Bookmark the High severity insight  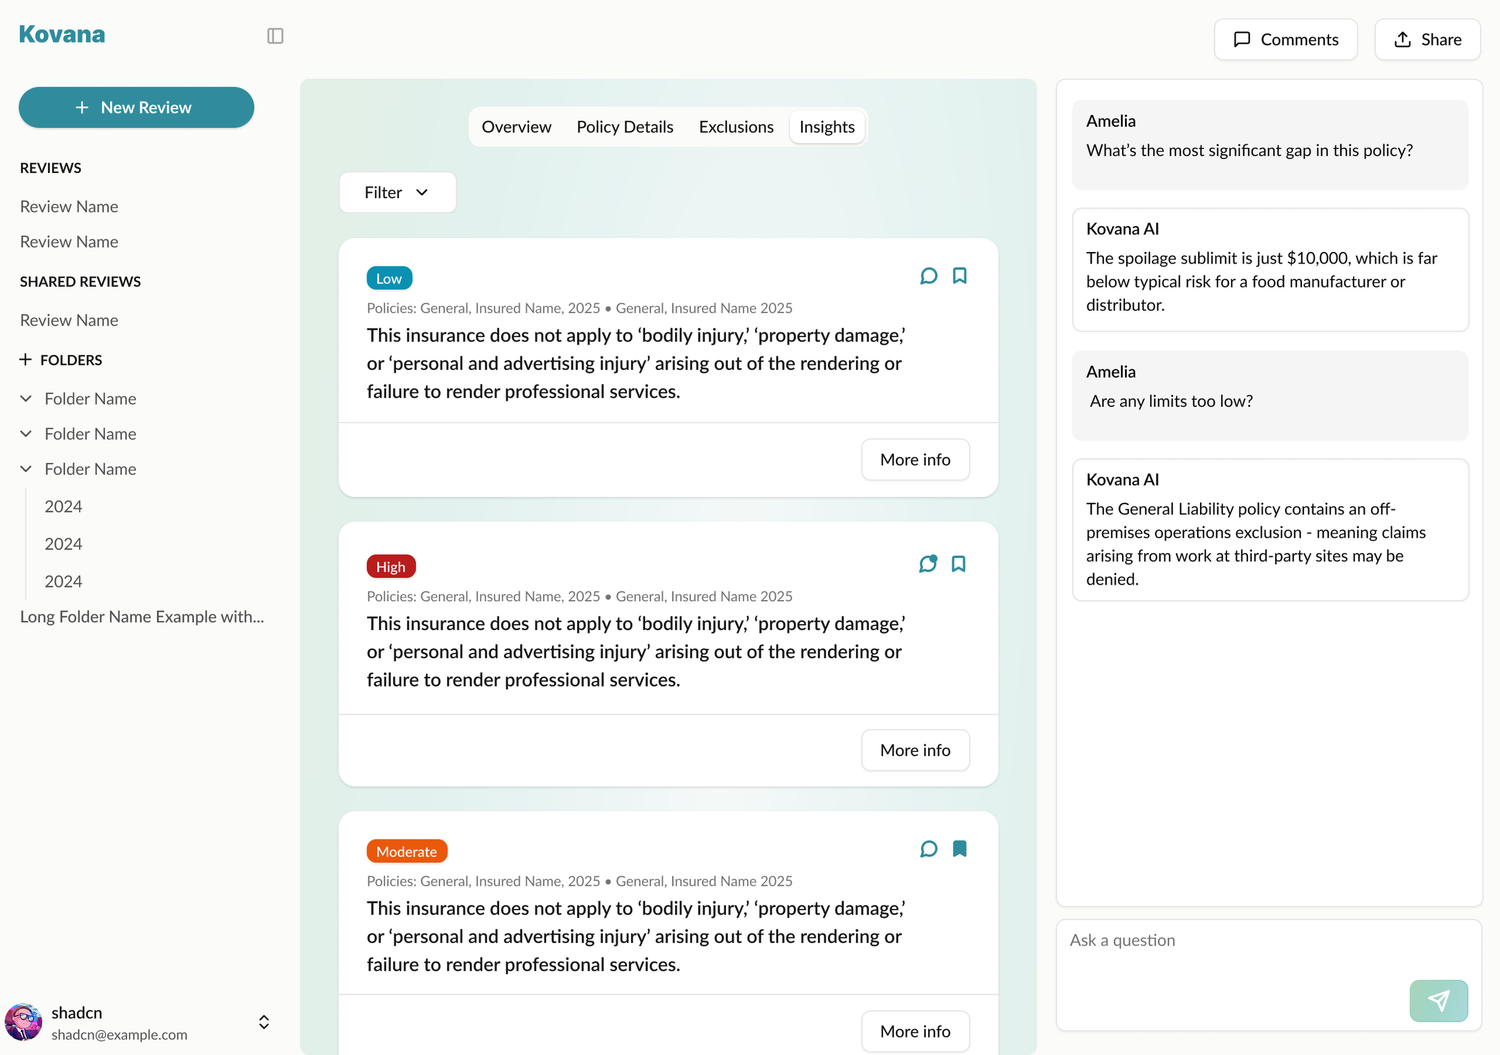[x=958, y=564]
